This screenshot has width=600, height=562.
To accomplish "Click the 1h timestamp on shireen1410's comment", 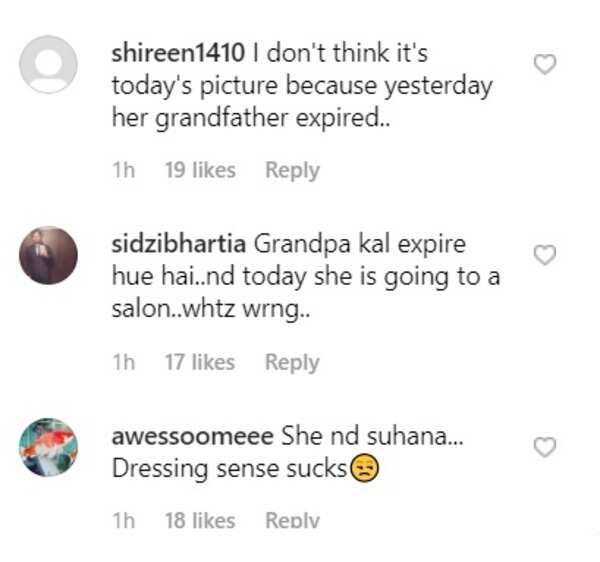I will coord(124,170).
